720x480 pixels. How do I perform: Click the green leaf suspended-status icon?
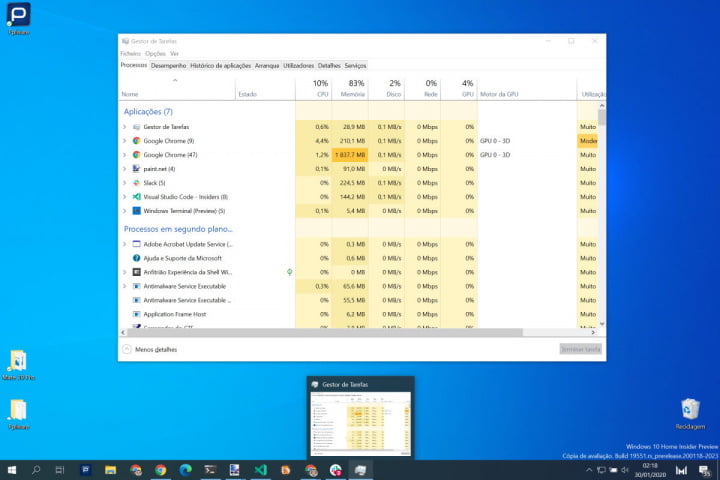(x=290, y=272)
